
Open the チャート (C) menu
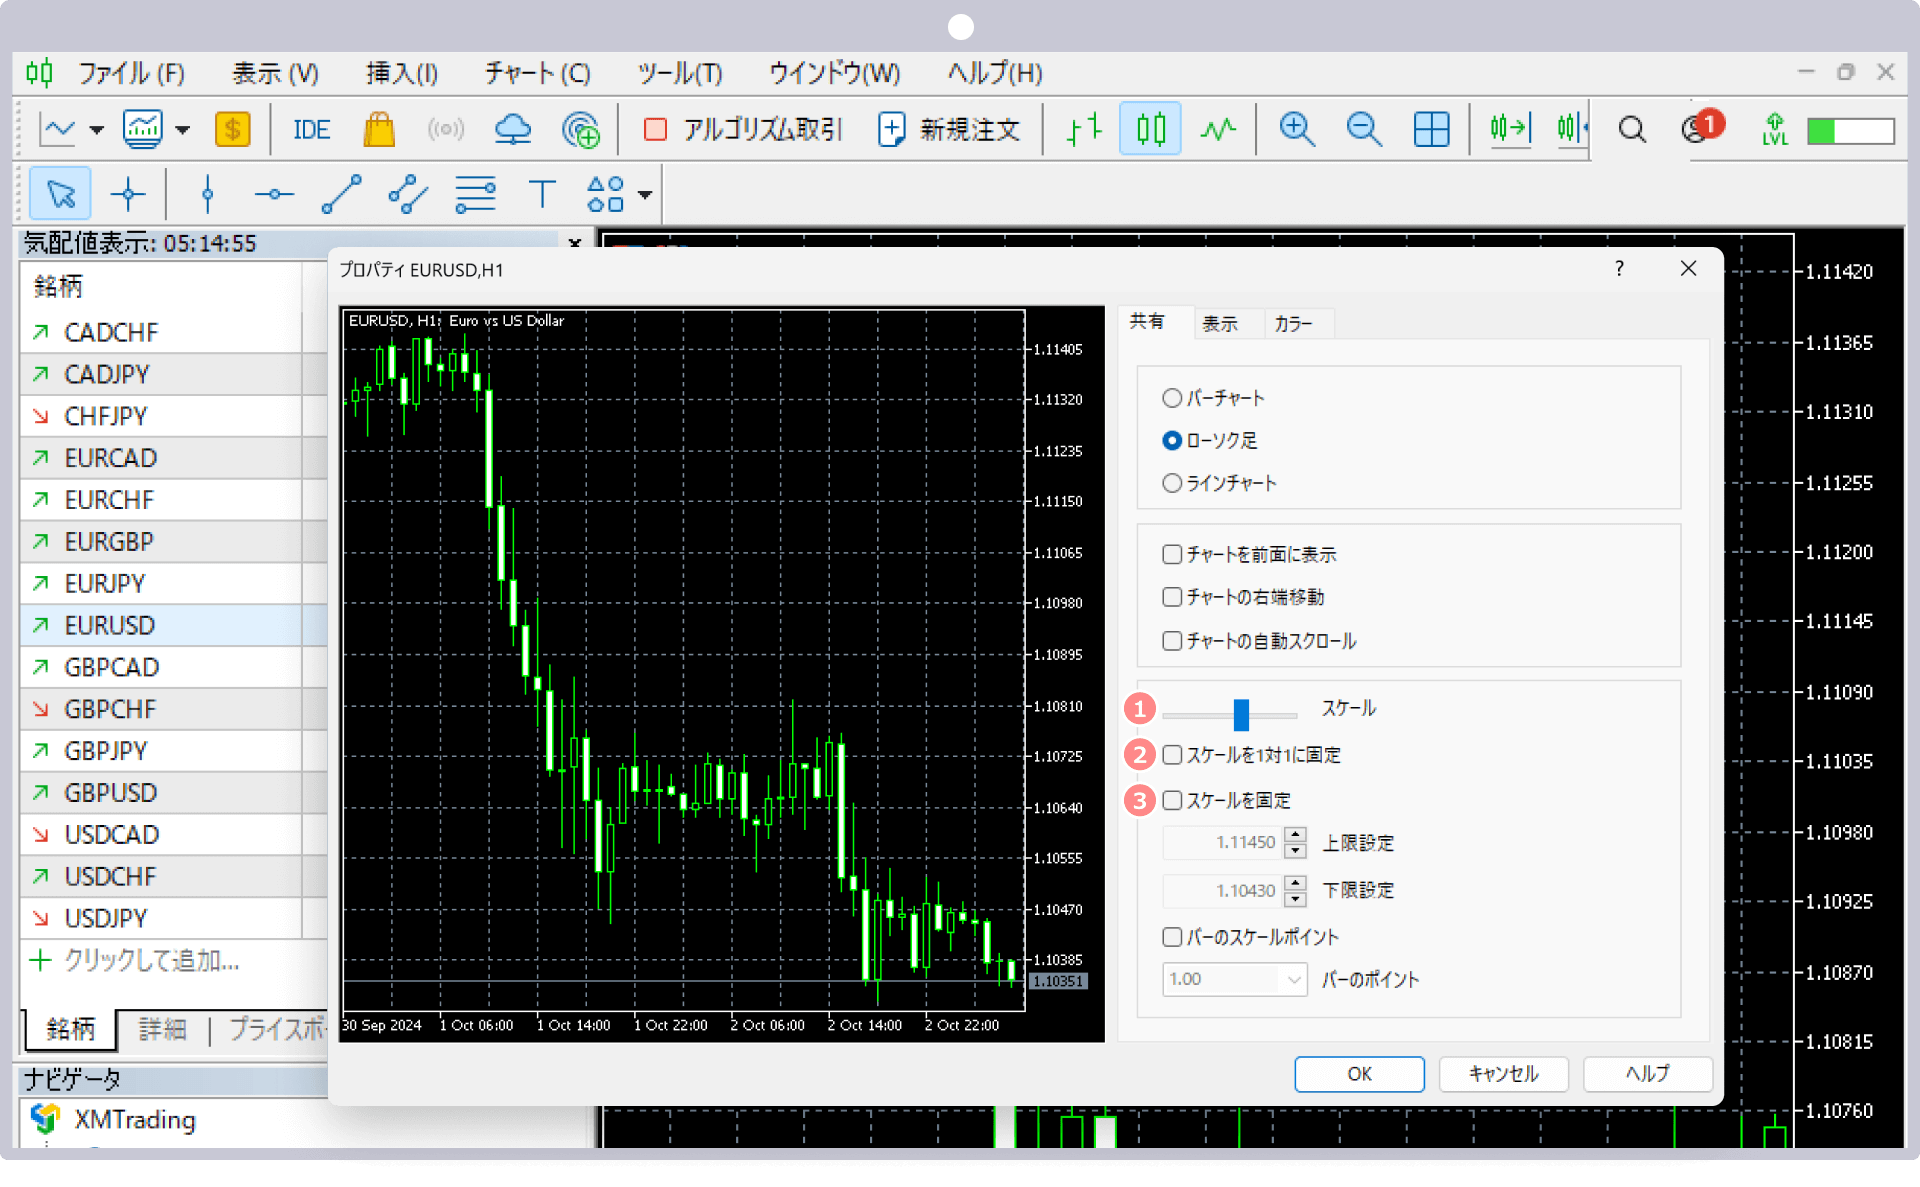pyautogui.click(x=537, y=73)
